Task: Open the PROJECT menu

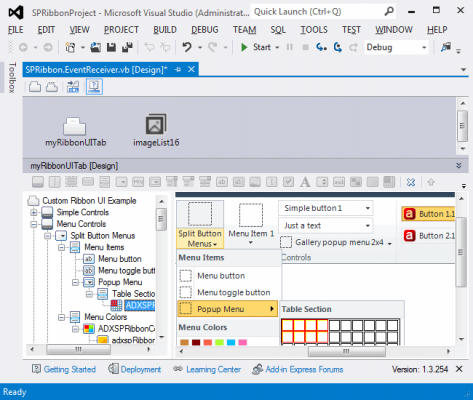Action: tap(121, 30)
